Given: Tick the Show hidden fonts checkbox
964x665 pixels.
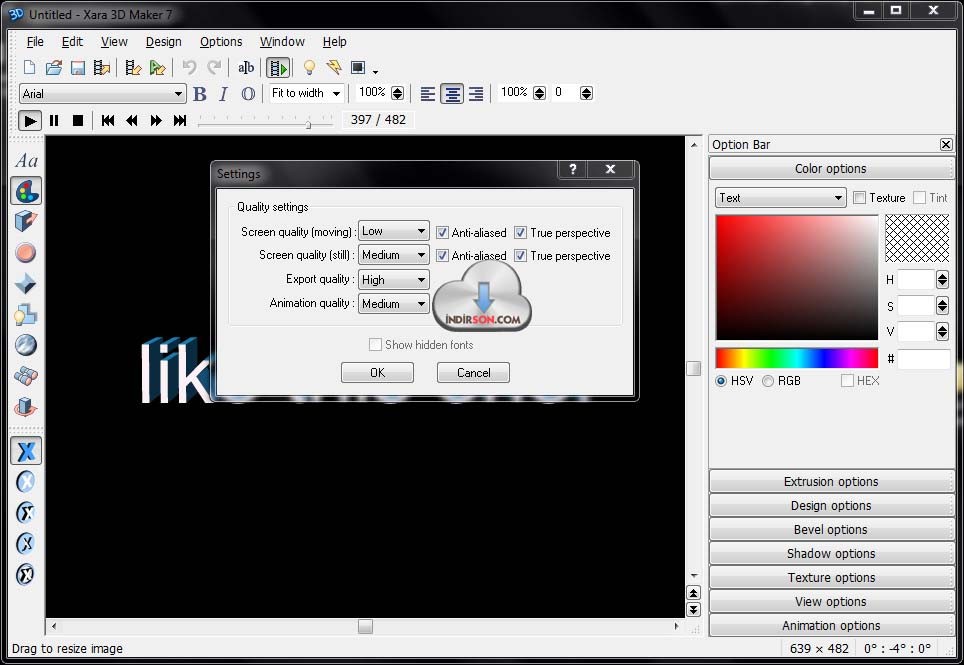Looking at the screenshot, I should click(x=375, y=344).
